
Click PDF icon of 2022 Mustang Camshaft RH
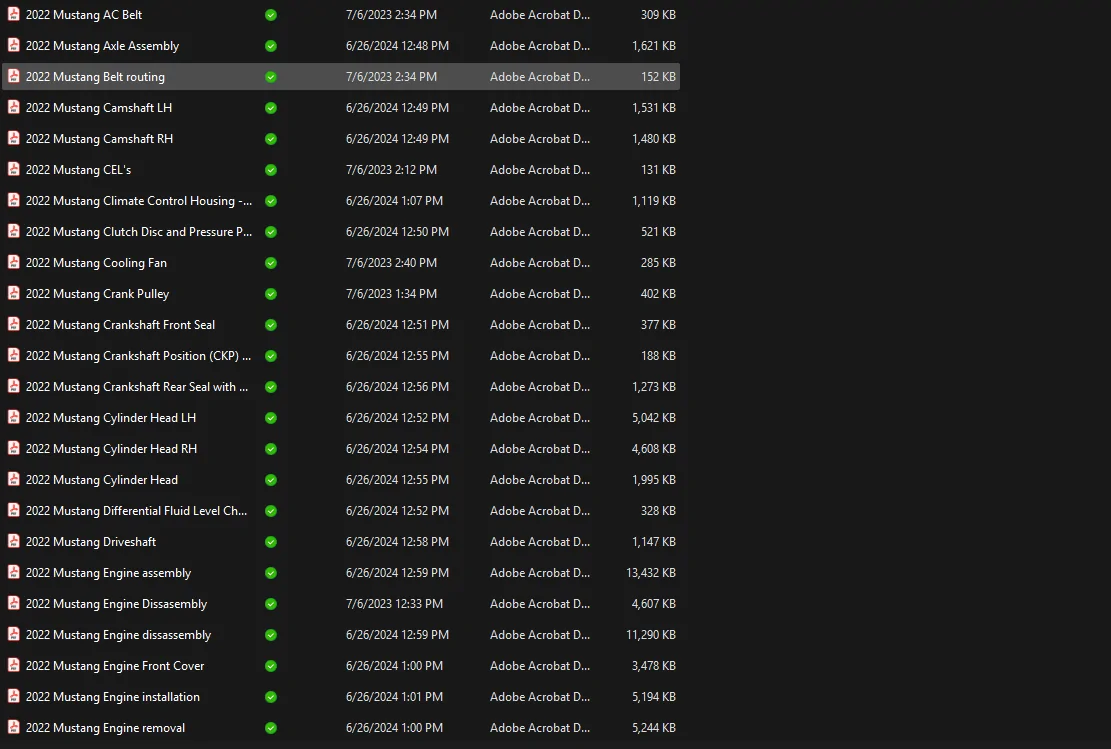pos(13,138)
